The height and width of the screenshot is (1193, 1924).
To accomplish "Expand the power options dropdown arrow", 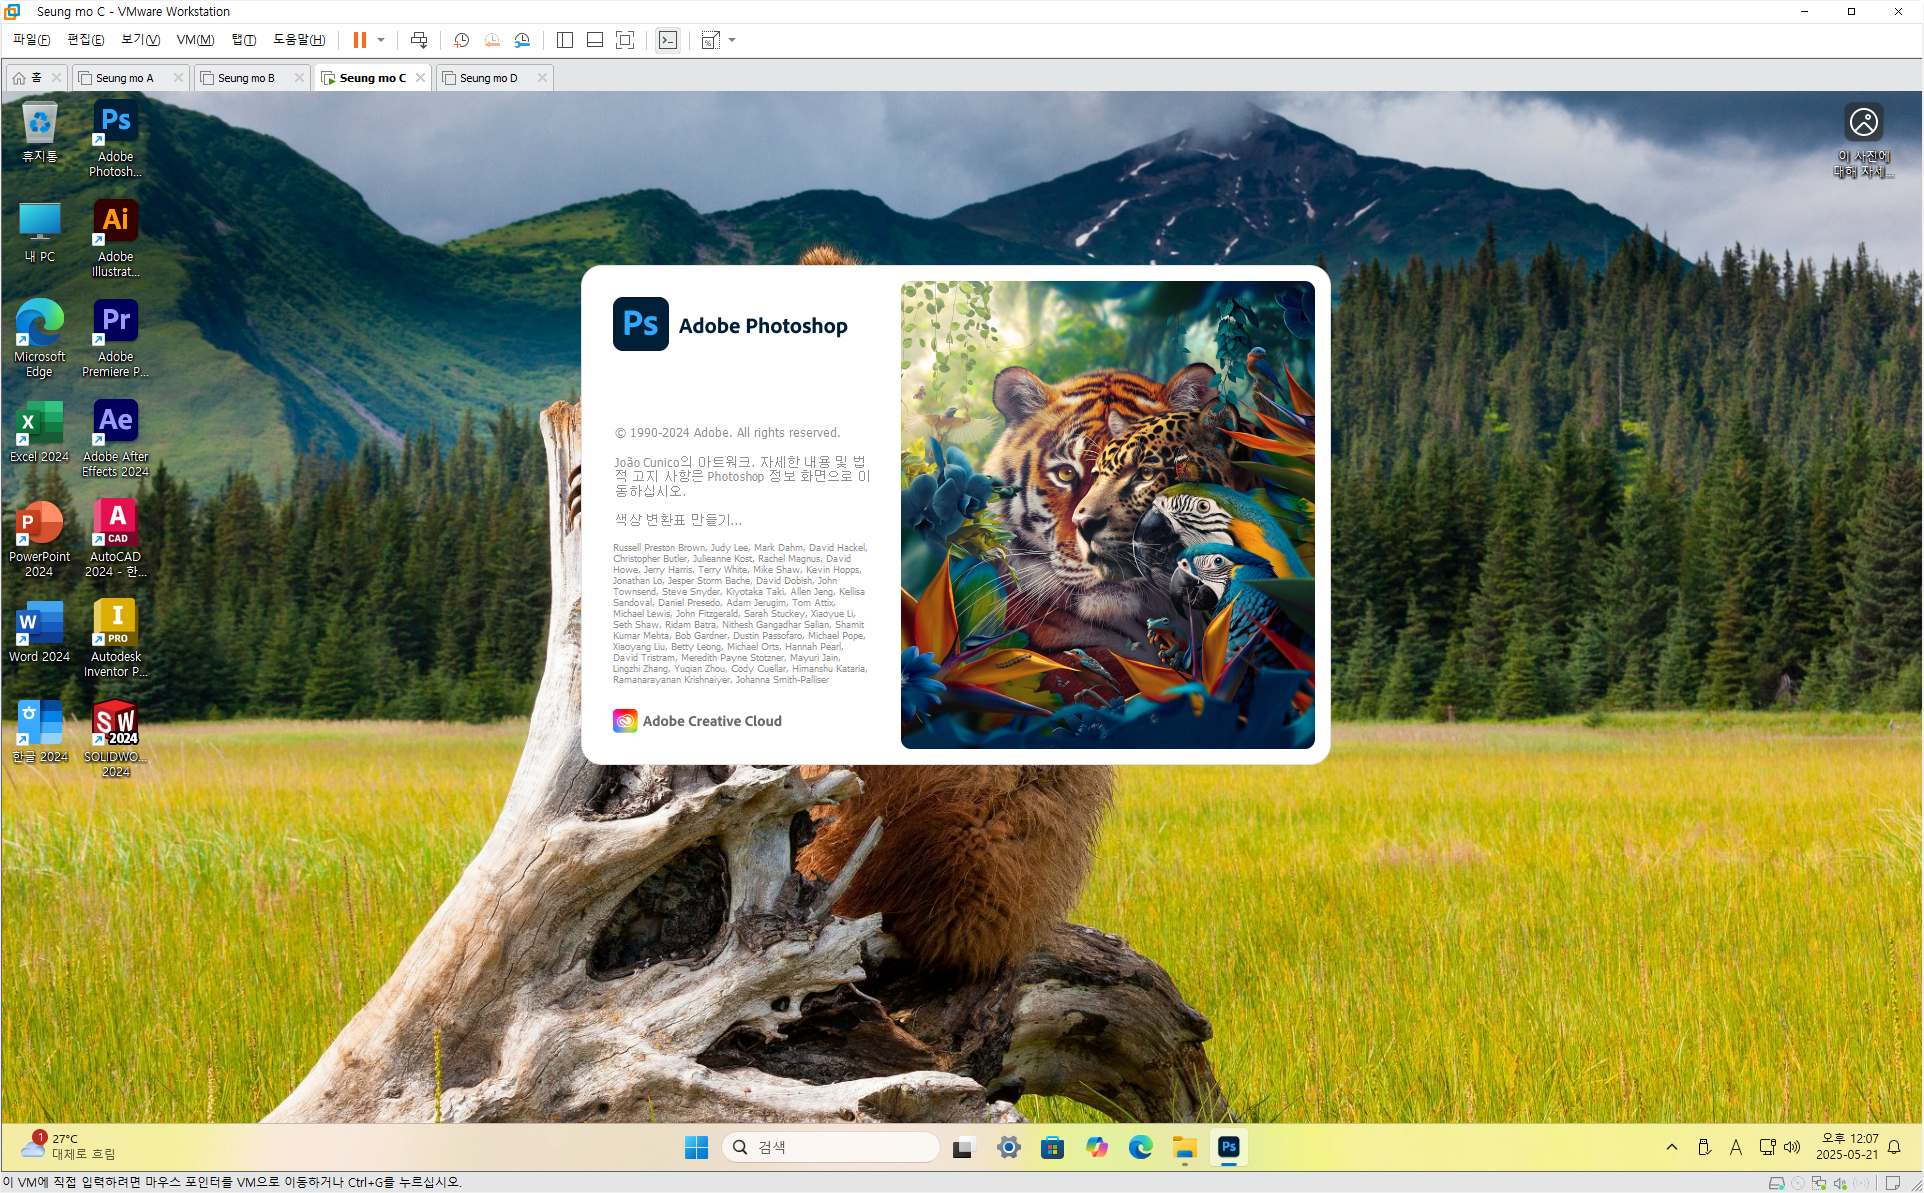I will click(381, 40).
